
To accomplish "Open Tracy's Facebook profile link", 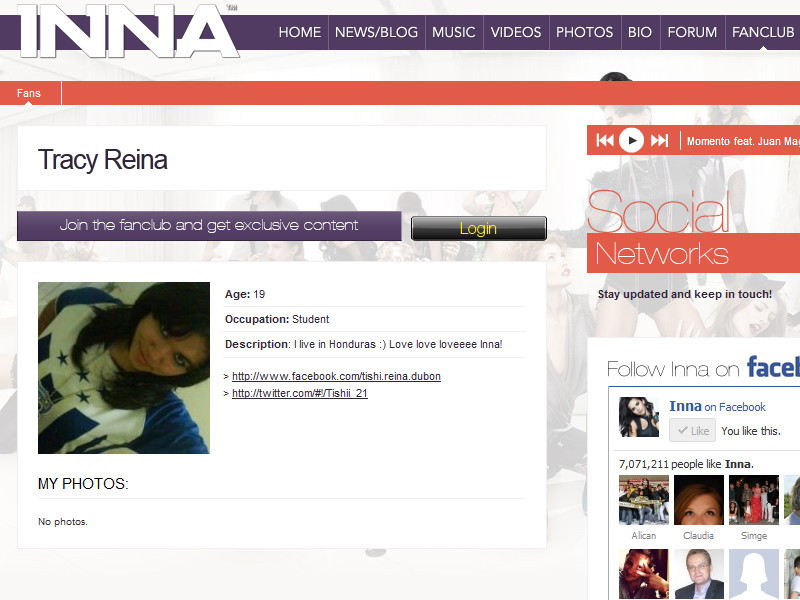I will click(x=336, y=377).
